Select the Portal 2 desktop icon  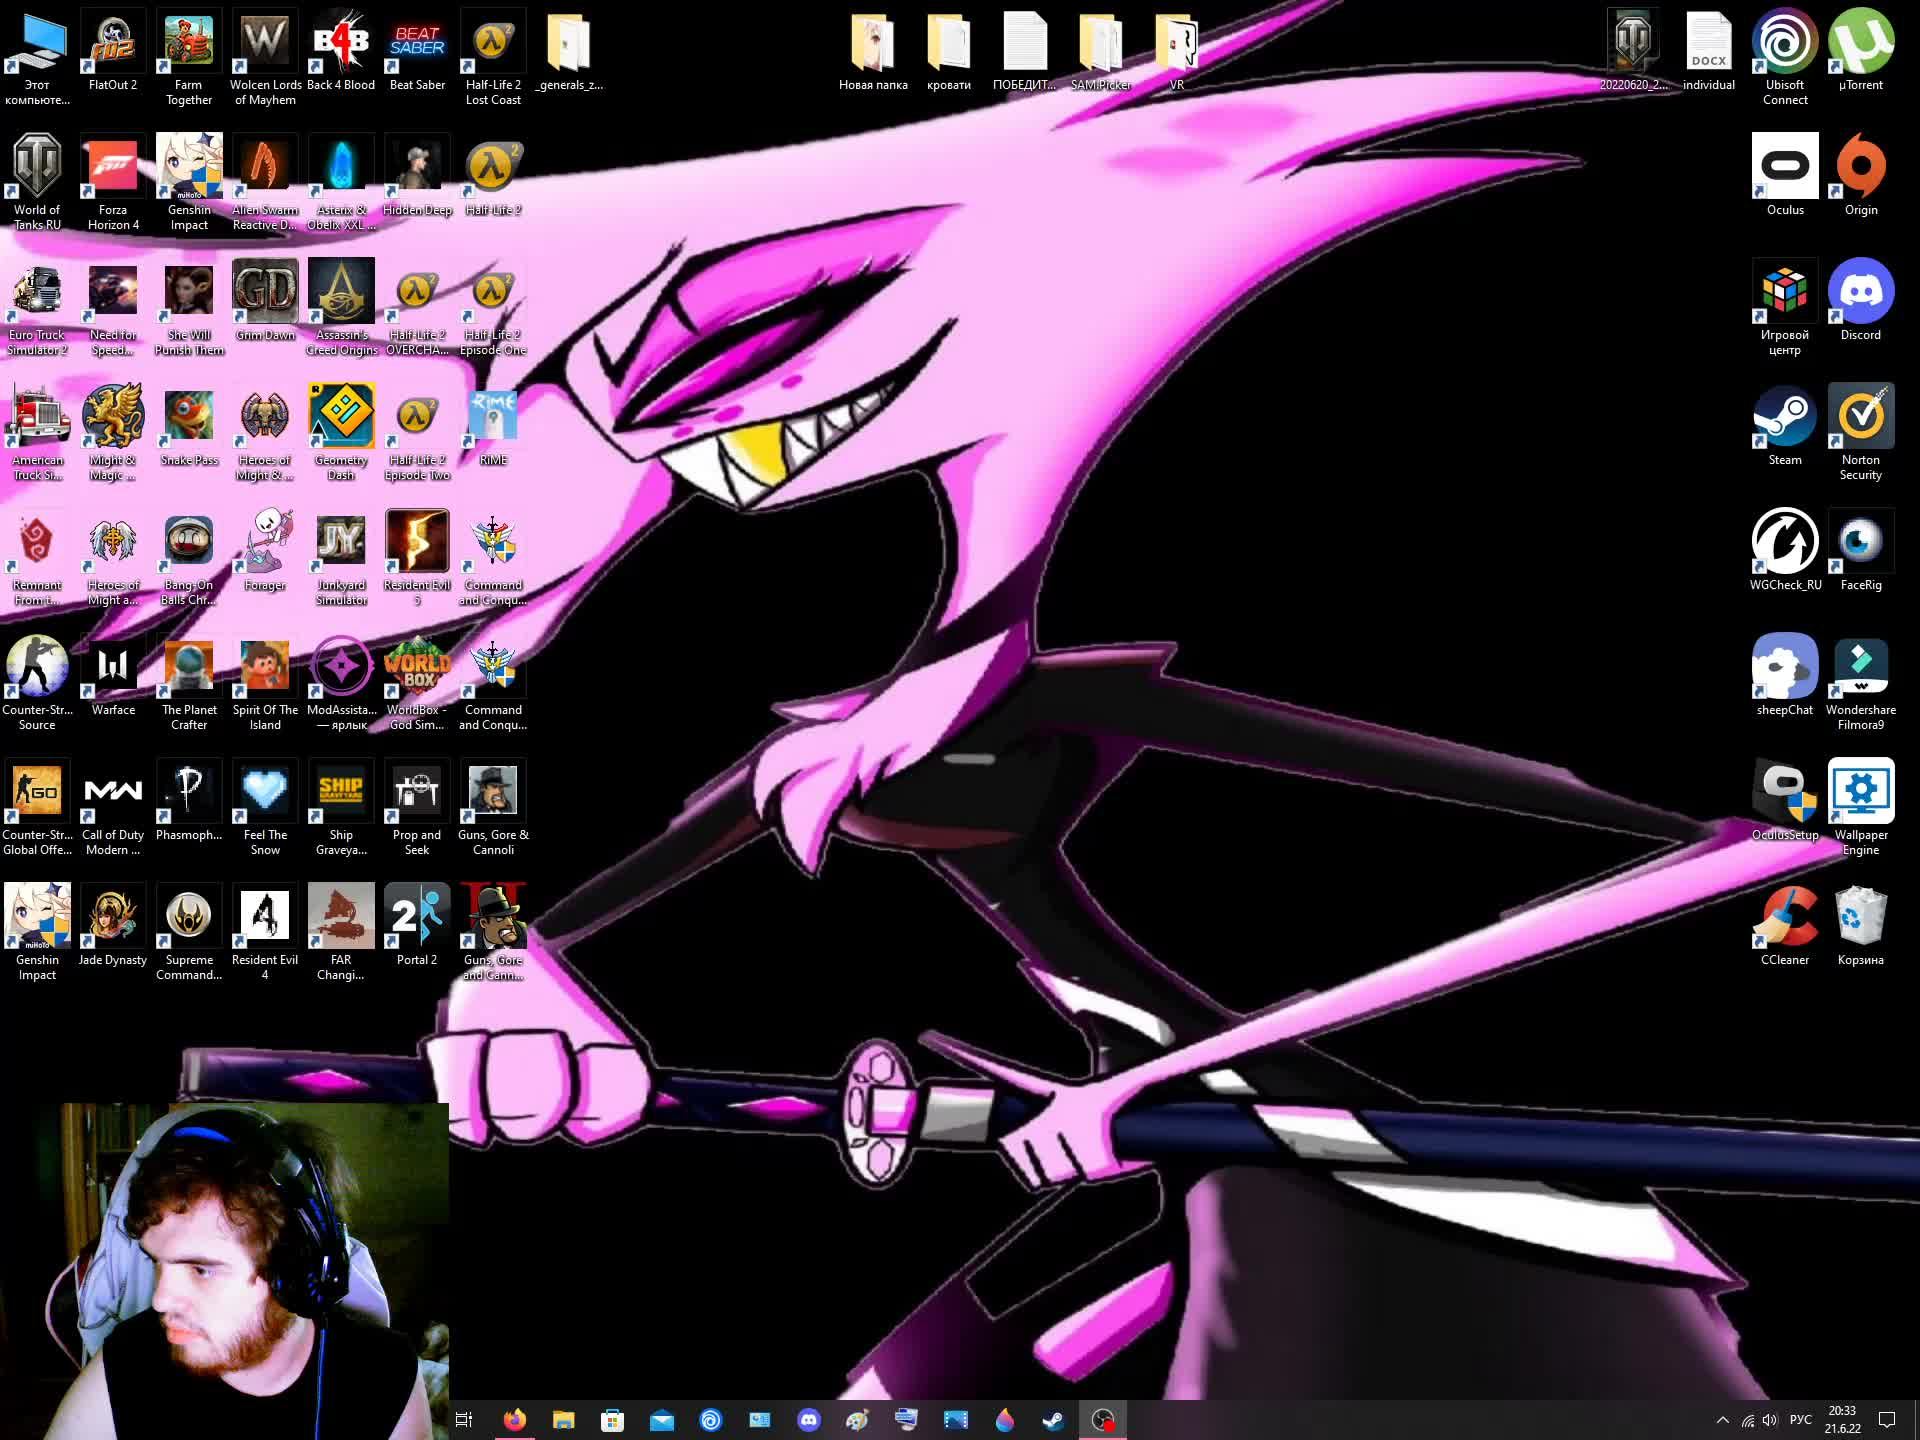pos(417,917)
